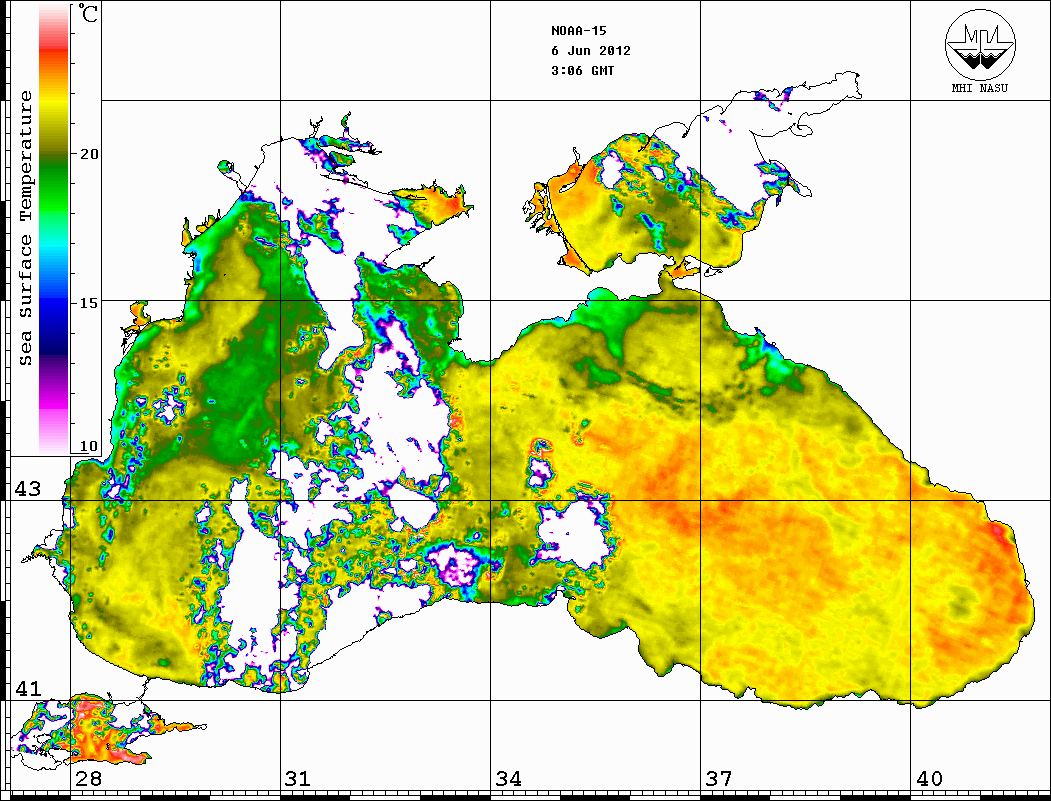This screenshot has height=801, width=1051.
Task: Click latitude label 43
Action: (27, 489)
